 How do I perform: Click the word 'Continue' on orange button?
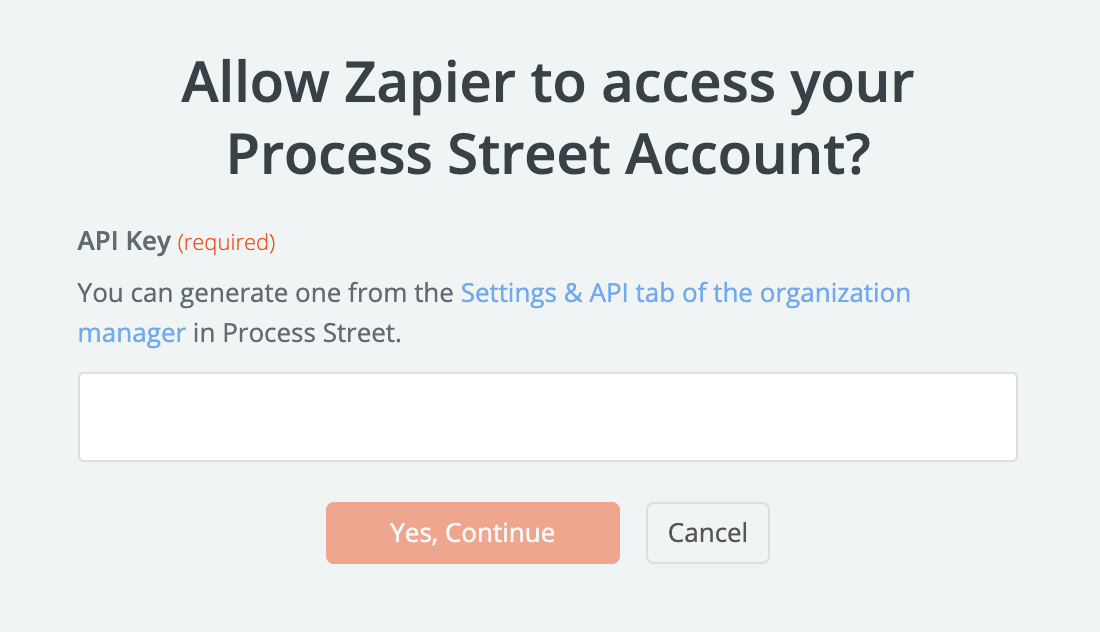tap(500, 533)
